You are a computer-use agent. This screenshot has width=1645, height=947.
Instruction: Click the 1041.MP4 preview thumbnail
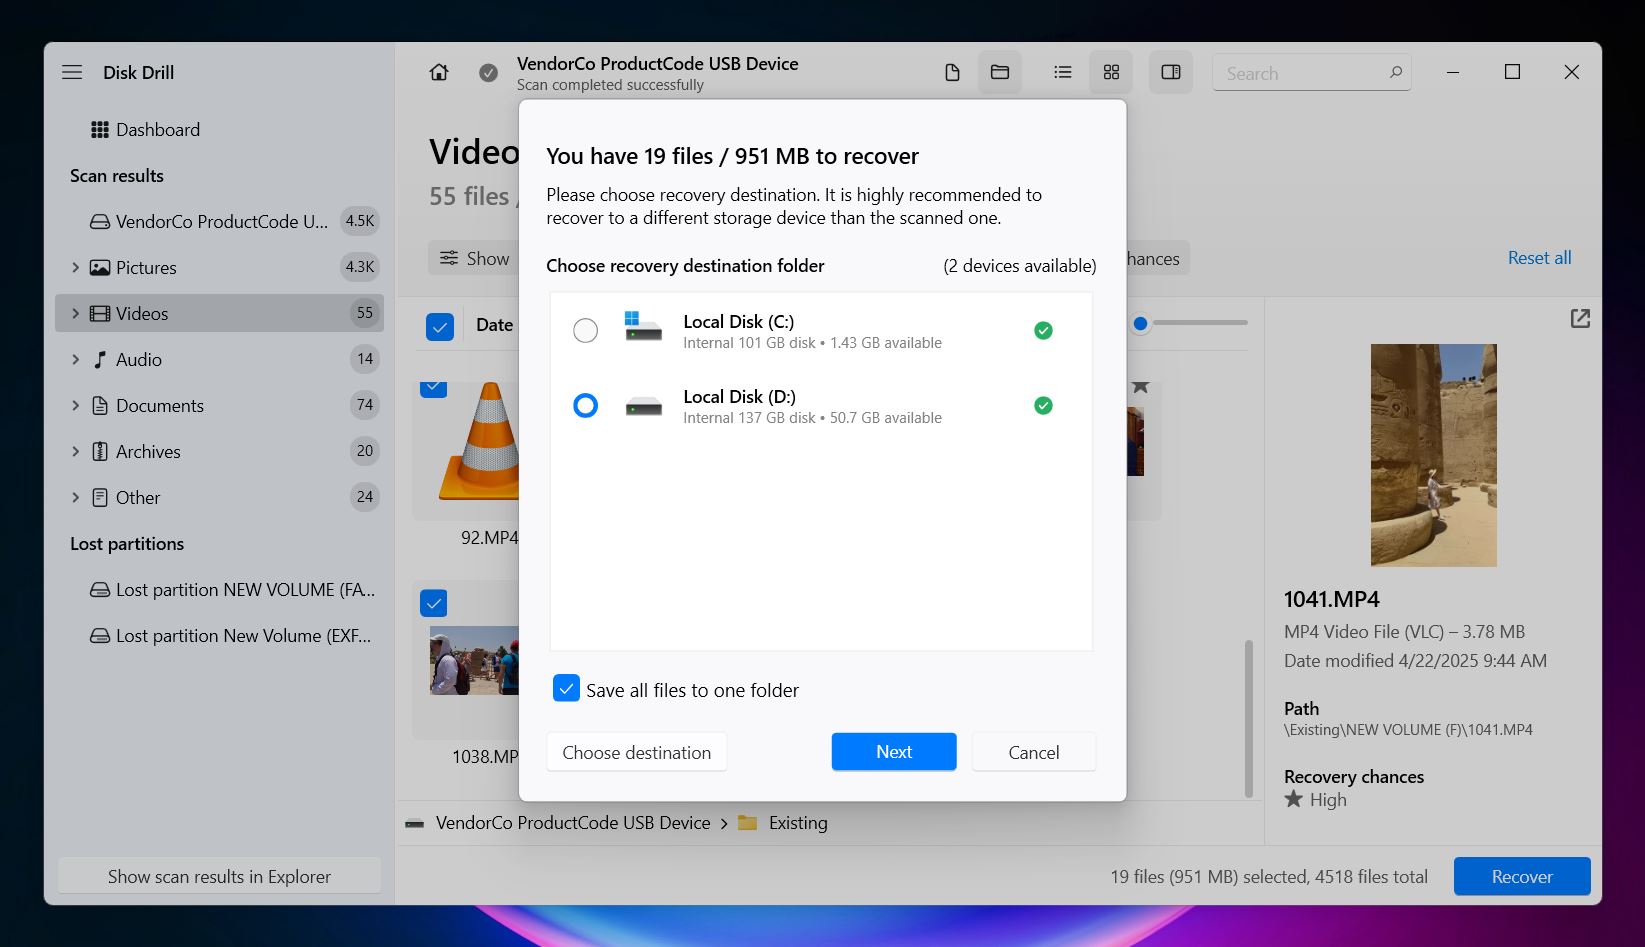tap(1433, 455)
